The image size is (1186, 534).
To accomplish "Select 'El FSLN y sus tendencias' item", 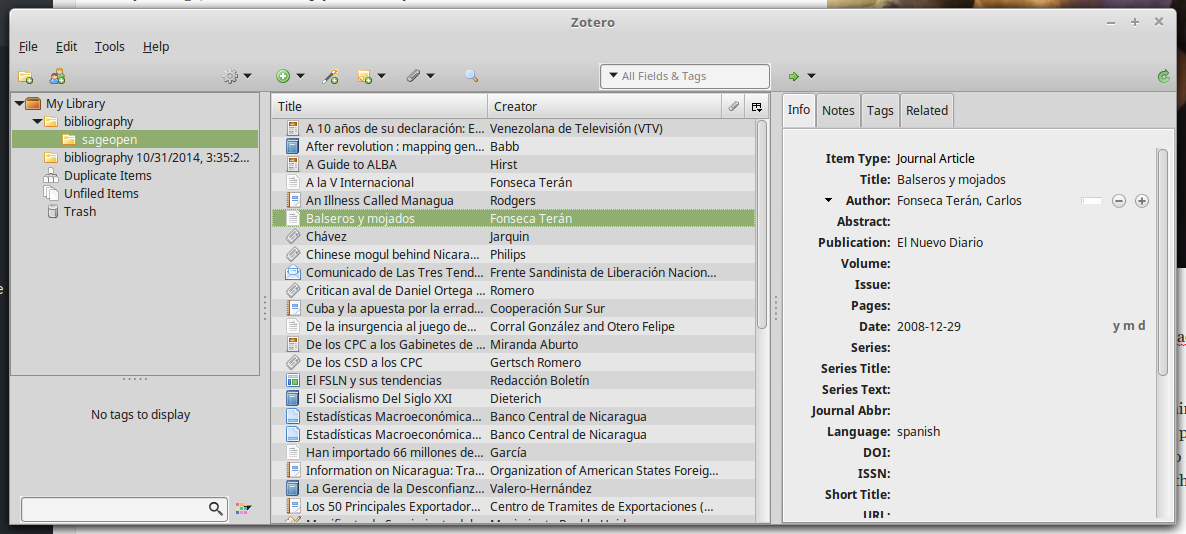I will coord(514,380).
